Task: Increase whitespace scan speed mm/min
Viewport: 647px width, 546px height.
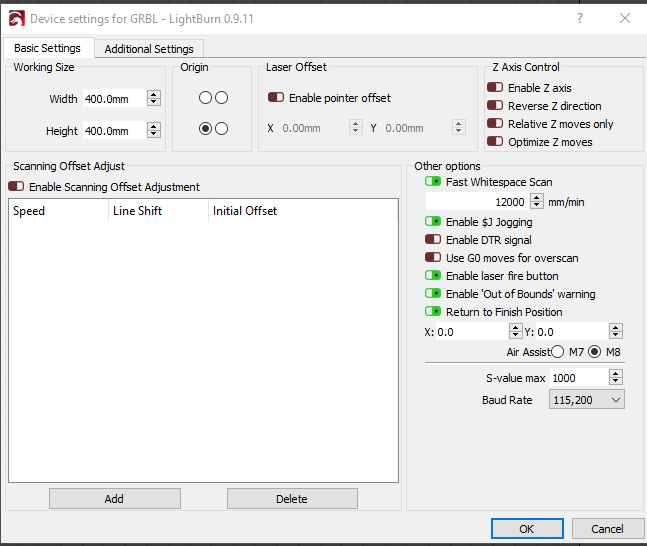Action: [536, 198]
